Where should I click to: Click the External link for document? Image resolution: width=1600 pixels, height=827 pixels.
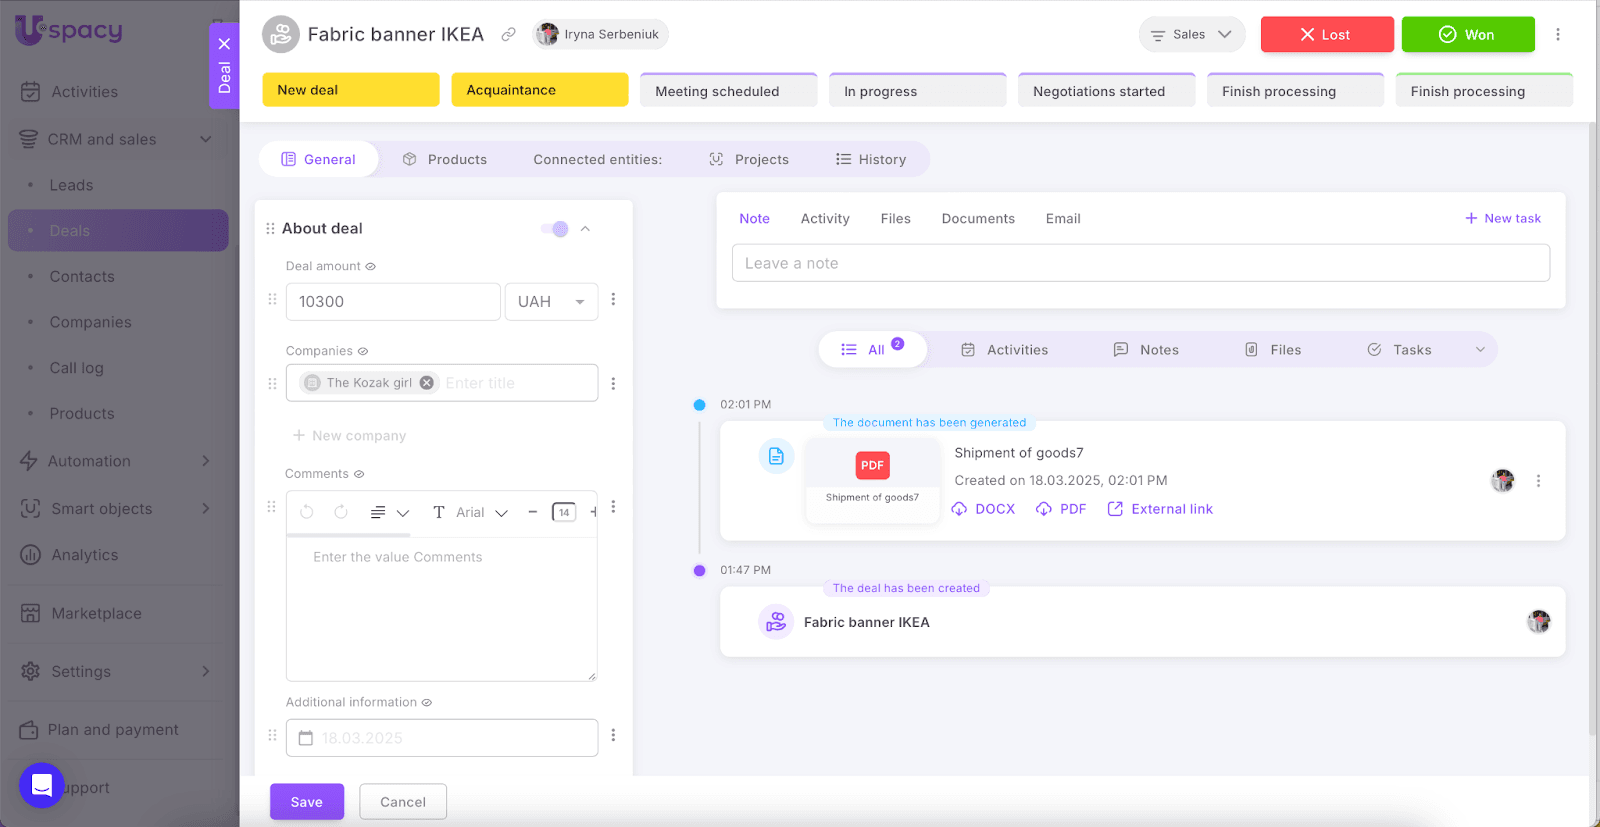coord(1160,509)
